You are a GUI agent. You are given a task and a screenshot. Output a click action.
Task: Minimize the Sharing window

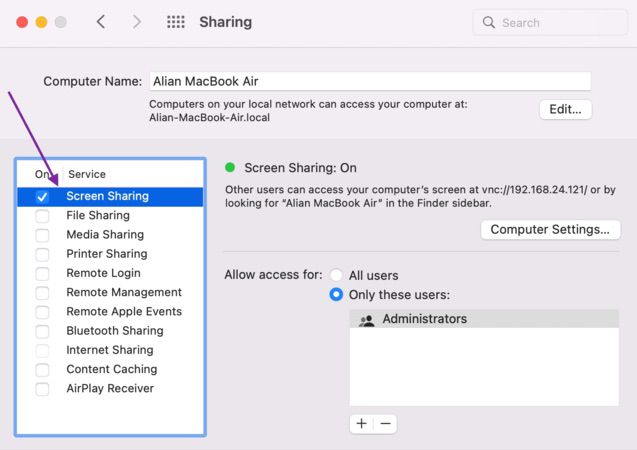tap(41, 22)
